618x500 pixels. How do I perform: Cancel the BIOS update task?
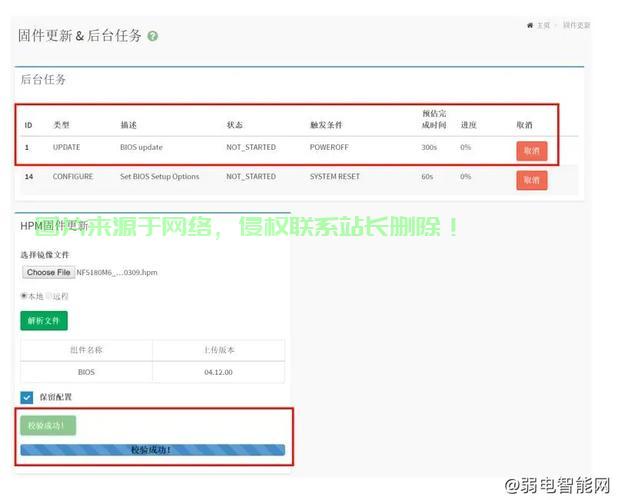[x=531, y=150]
